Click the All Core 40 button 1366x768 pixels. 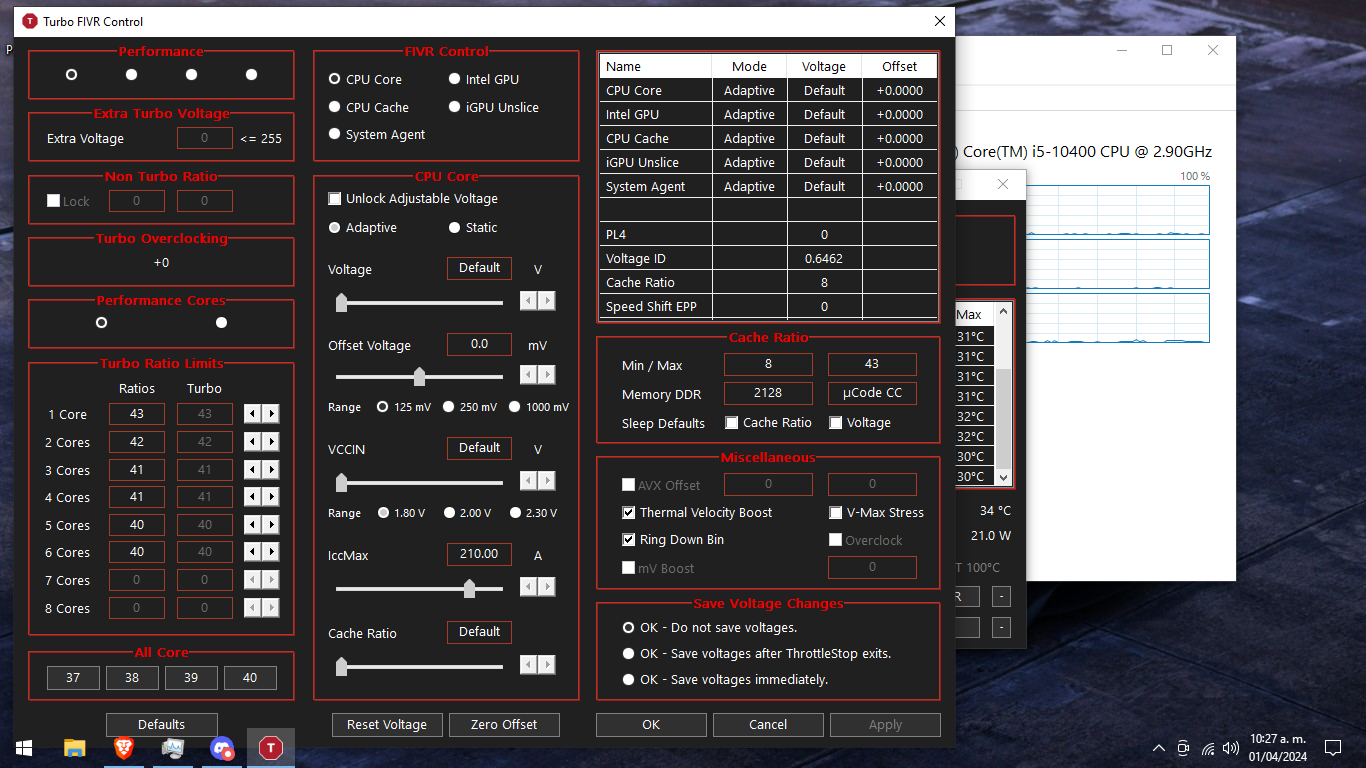[250, 677]
